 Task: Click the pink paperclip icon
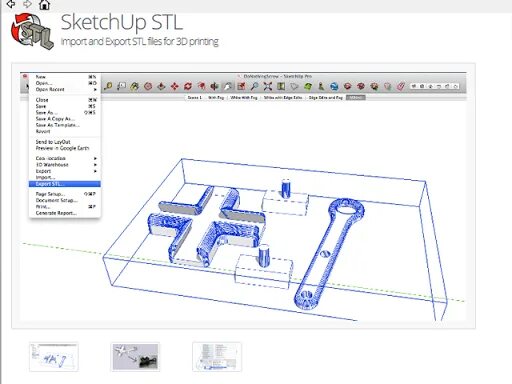click(x=401, y=86)
